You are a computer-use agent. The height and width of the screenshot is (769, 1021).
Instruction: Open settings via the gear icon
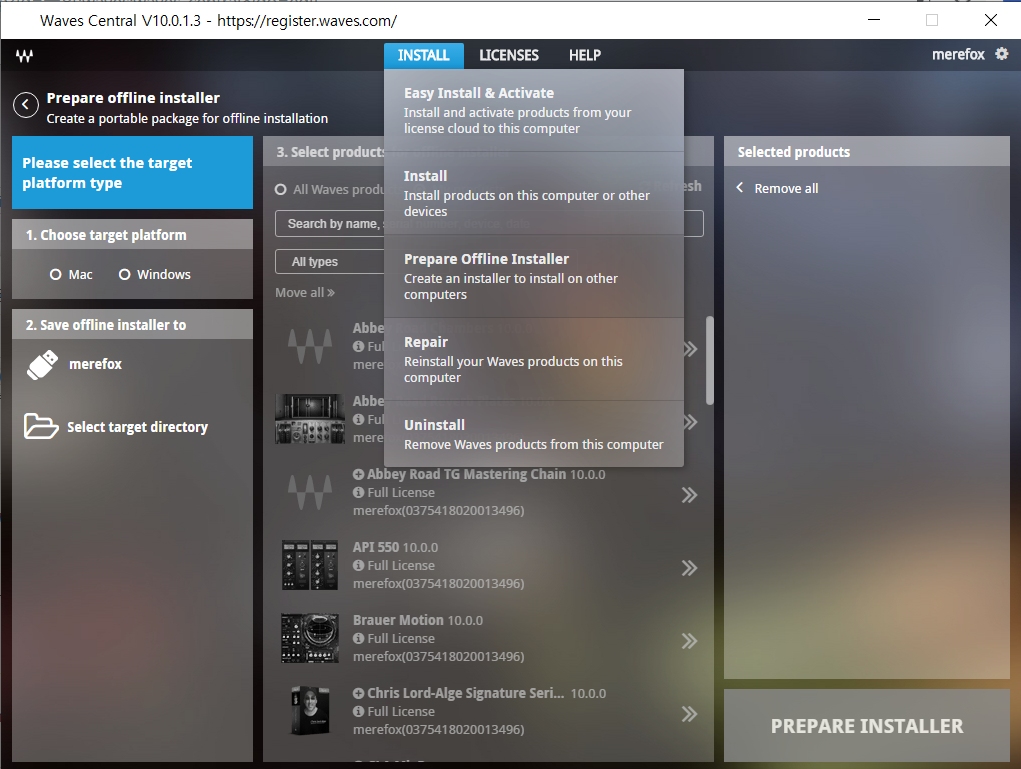pos(1001,54)
